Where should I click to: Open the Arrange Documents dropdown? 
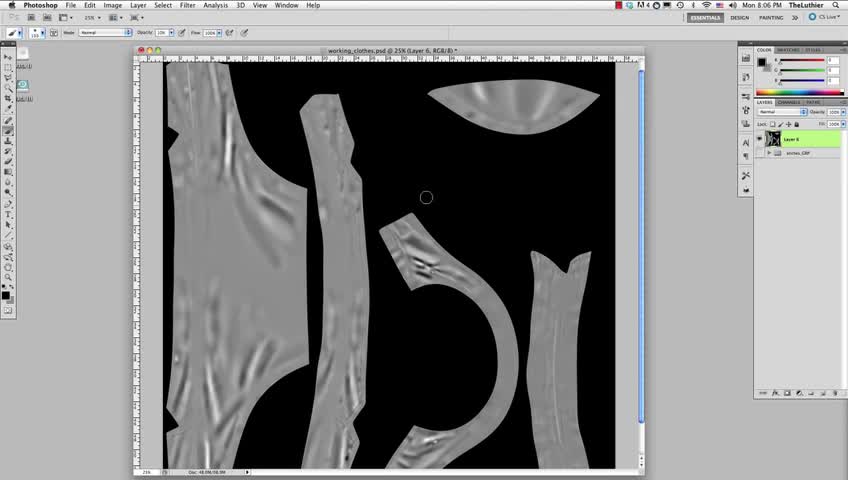click(x=116, y=18)
